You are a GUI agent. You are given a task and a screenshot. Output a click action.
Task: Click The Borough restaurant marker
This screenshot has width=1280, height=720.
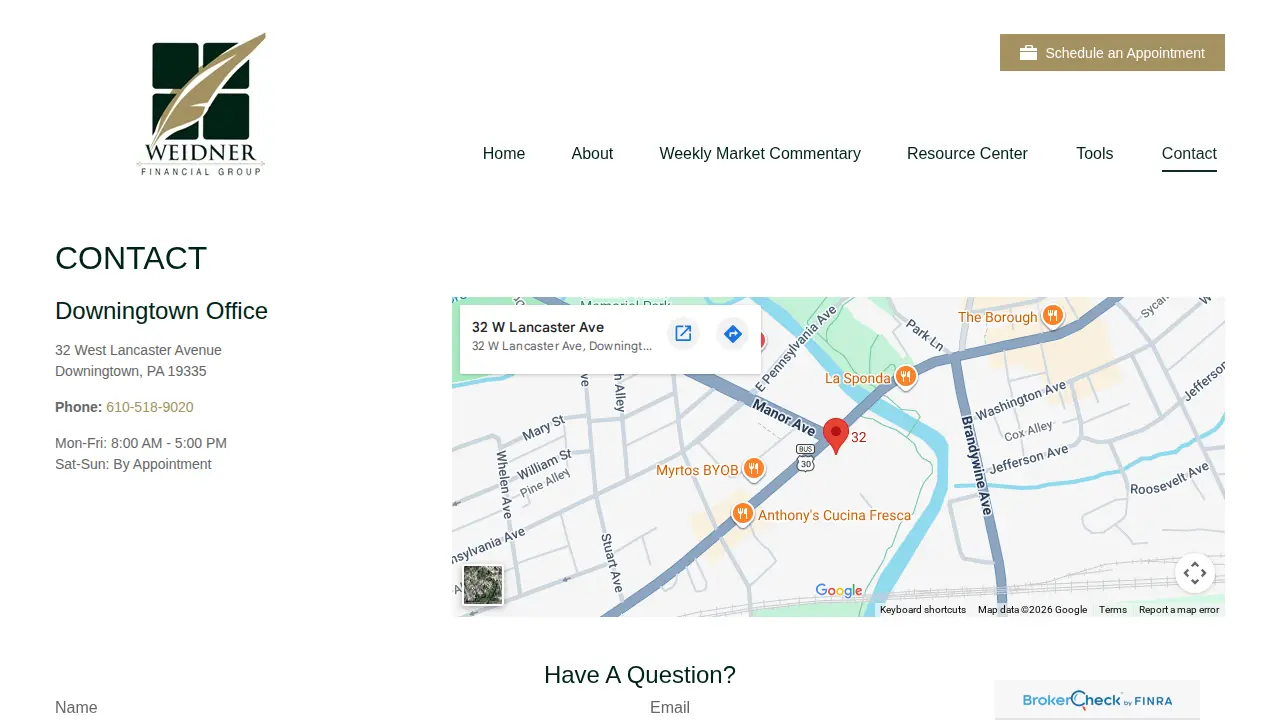1052,316
